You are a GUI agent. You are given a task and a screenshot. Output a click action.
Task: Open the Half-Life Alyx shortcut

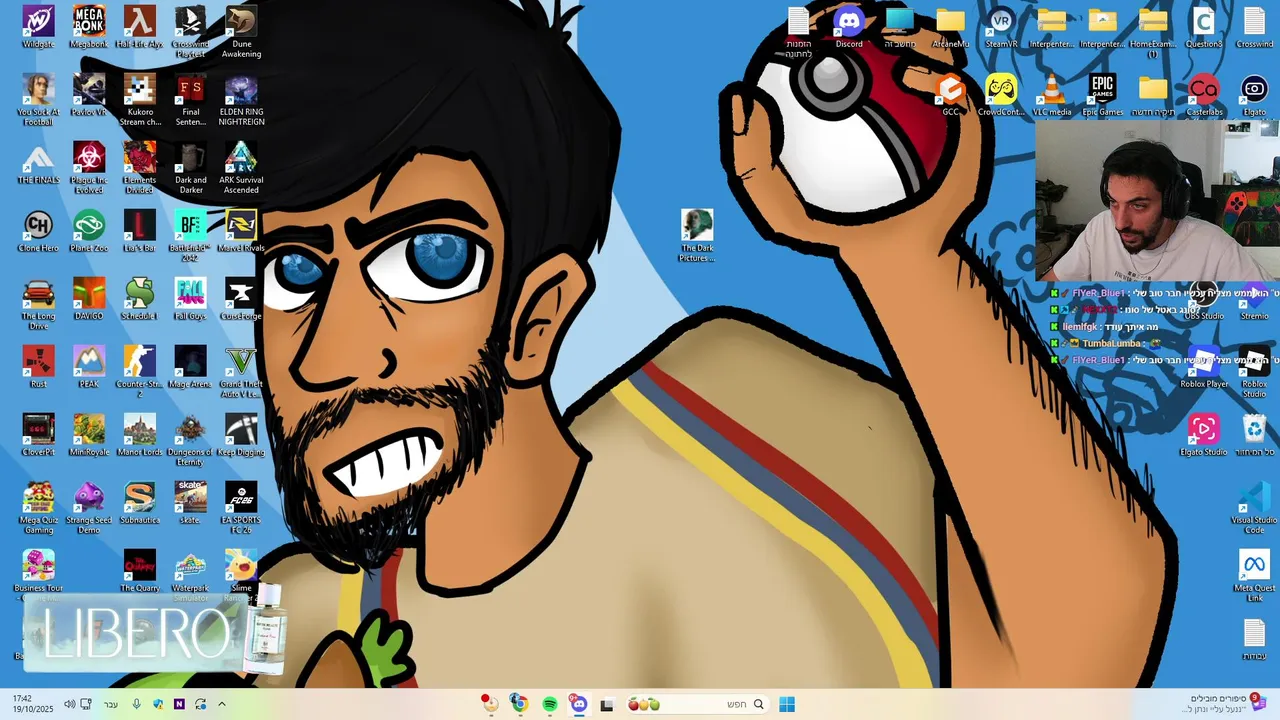coord(139,27)
